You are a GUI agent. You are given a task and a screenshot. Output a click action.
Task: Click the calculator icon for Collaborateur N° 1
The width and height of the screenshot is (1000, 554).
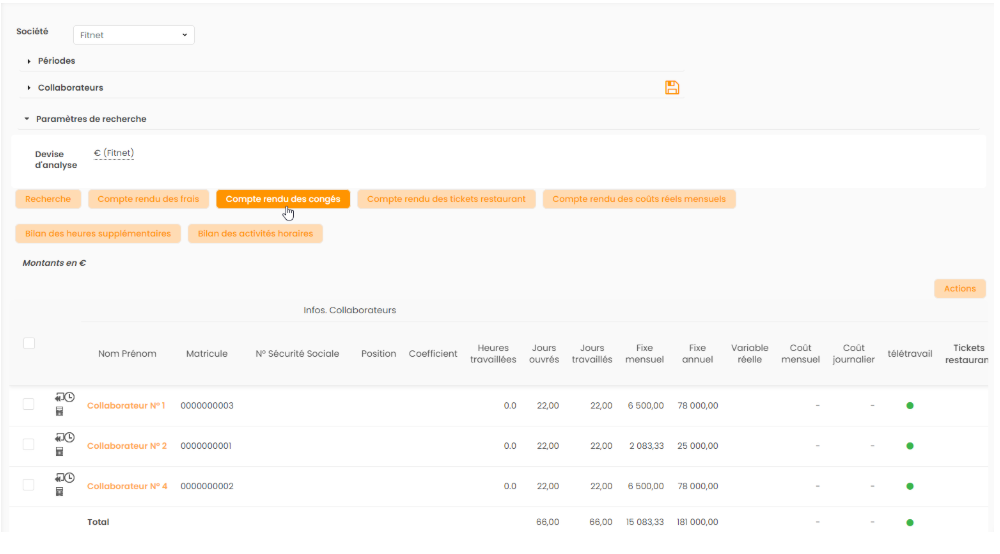pyautogui.click(x=59, y=412)
